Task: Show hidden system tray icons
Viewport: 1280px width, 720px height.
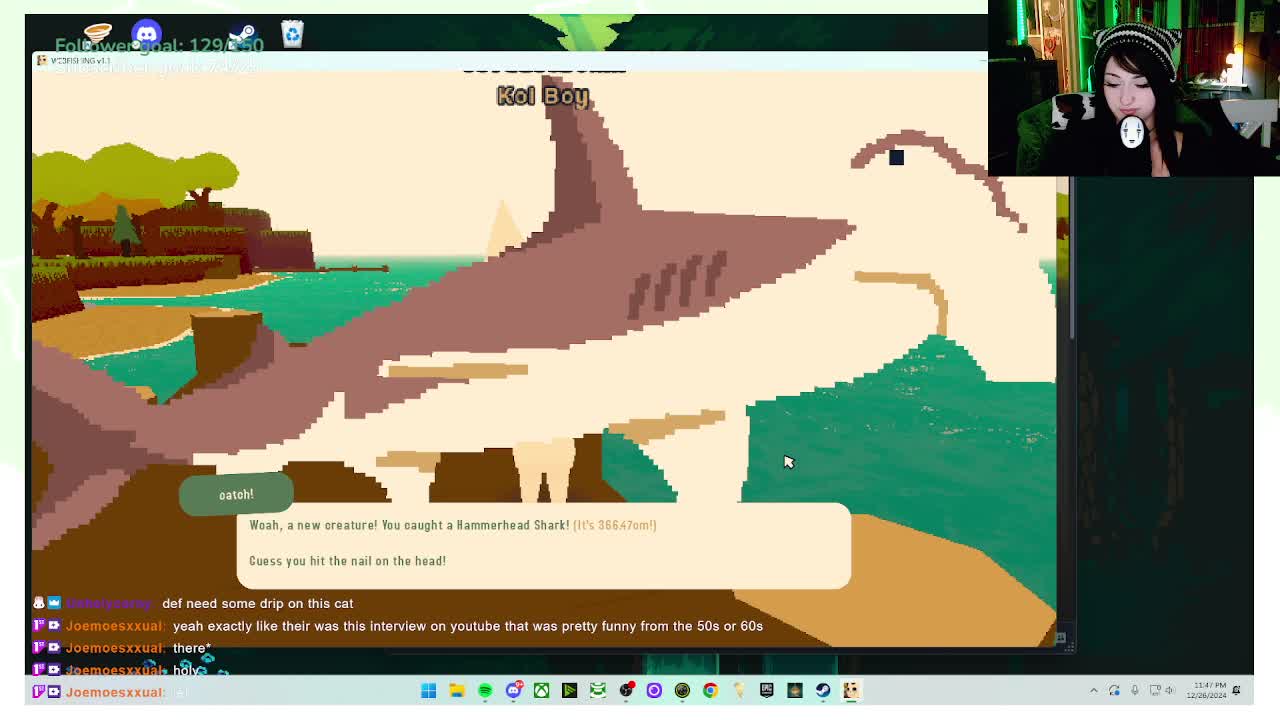Action: click(x=1093, y=690)
